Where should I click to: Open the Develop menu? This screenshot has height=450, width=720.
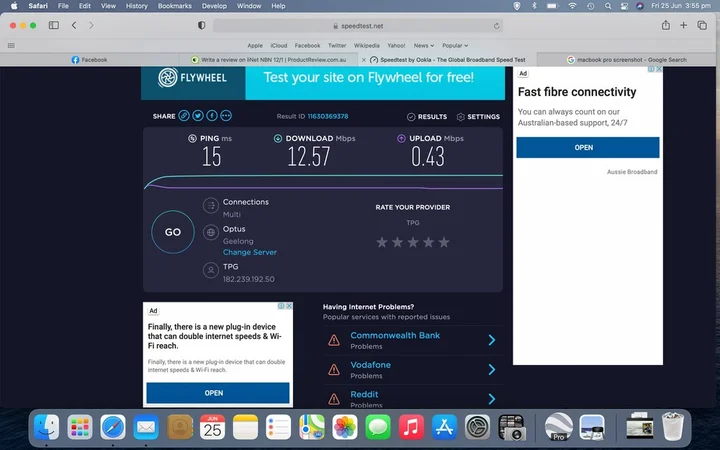point(214,6)
